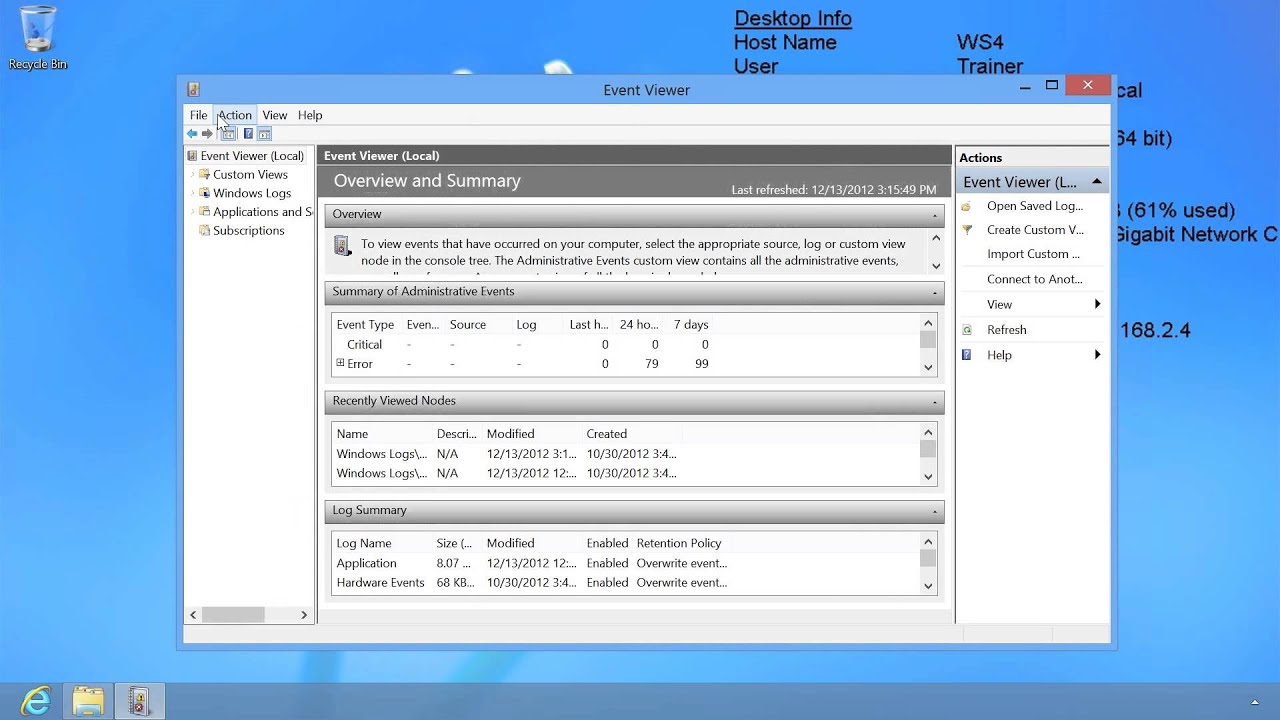Click the Overview section info icon

[342, 245]
